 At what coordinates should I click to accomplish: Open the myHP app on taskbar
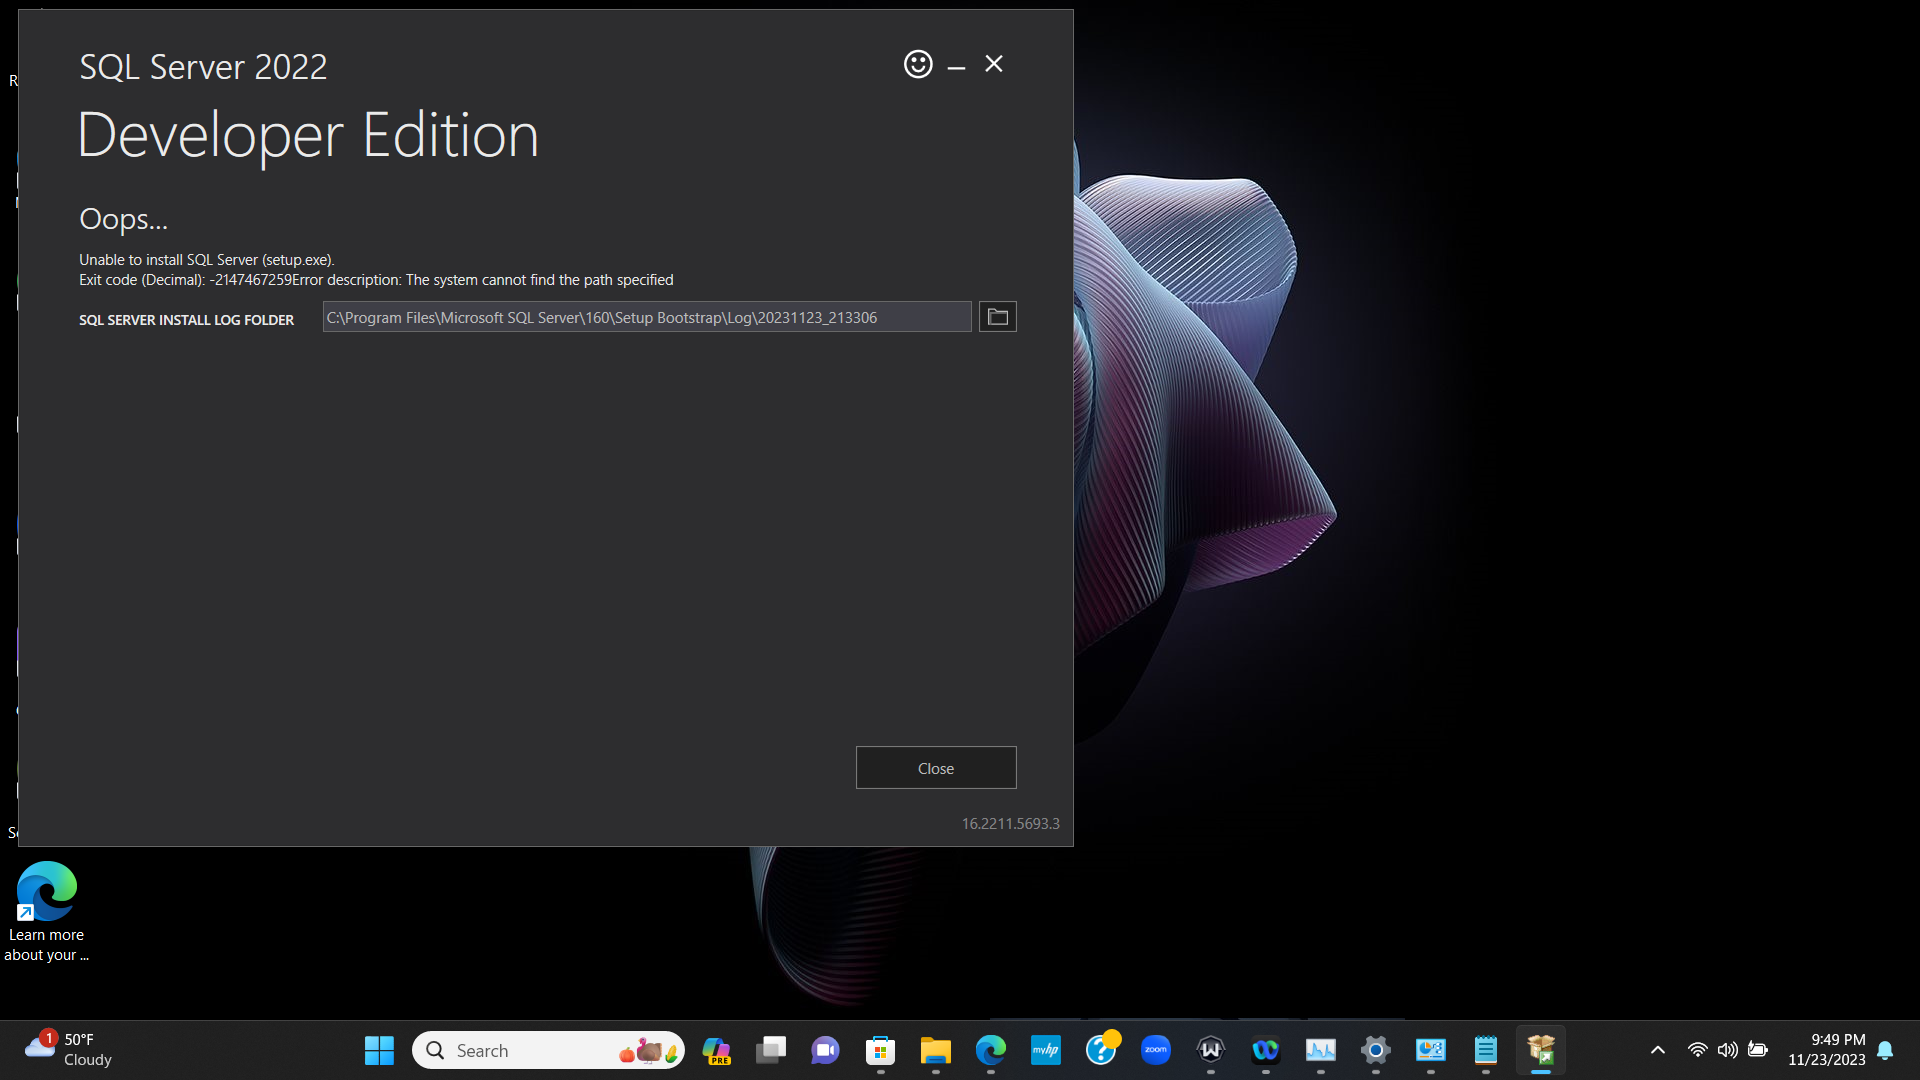[x=1046, y=1050]
